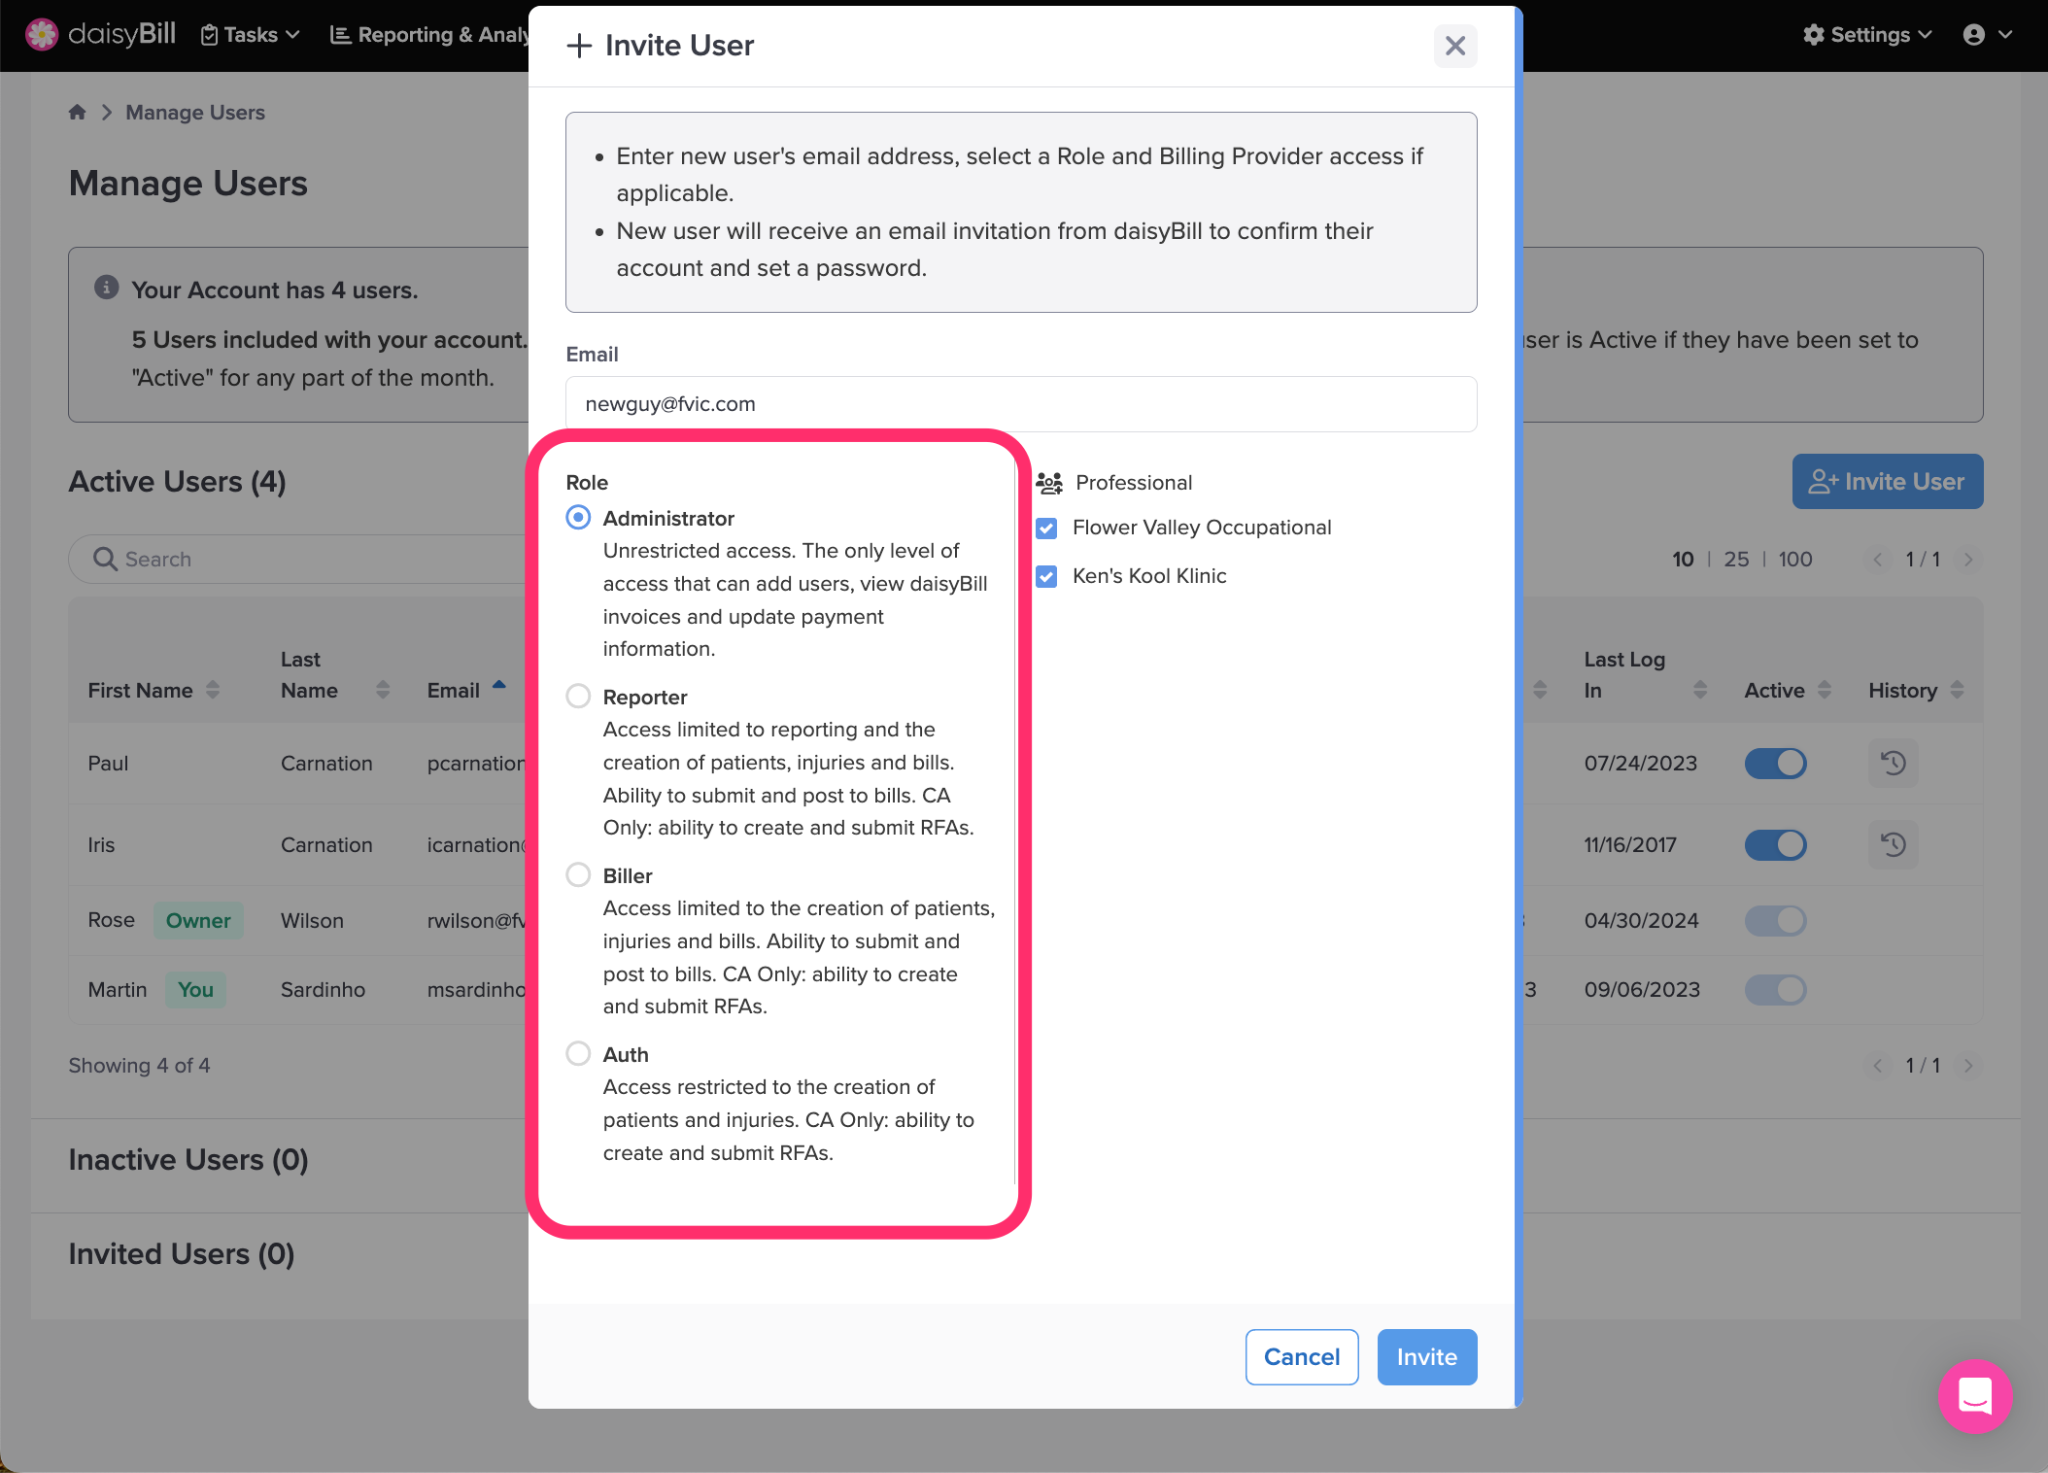Uncheck Flower Valley Occupational
Viewport: 2048px width, 1473px height.
coord(1046,528)
